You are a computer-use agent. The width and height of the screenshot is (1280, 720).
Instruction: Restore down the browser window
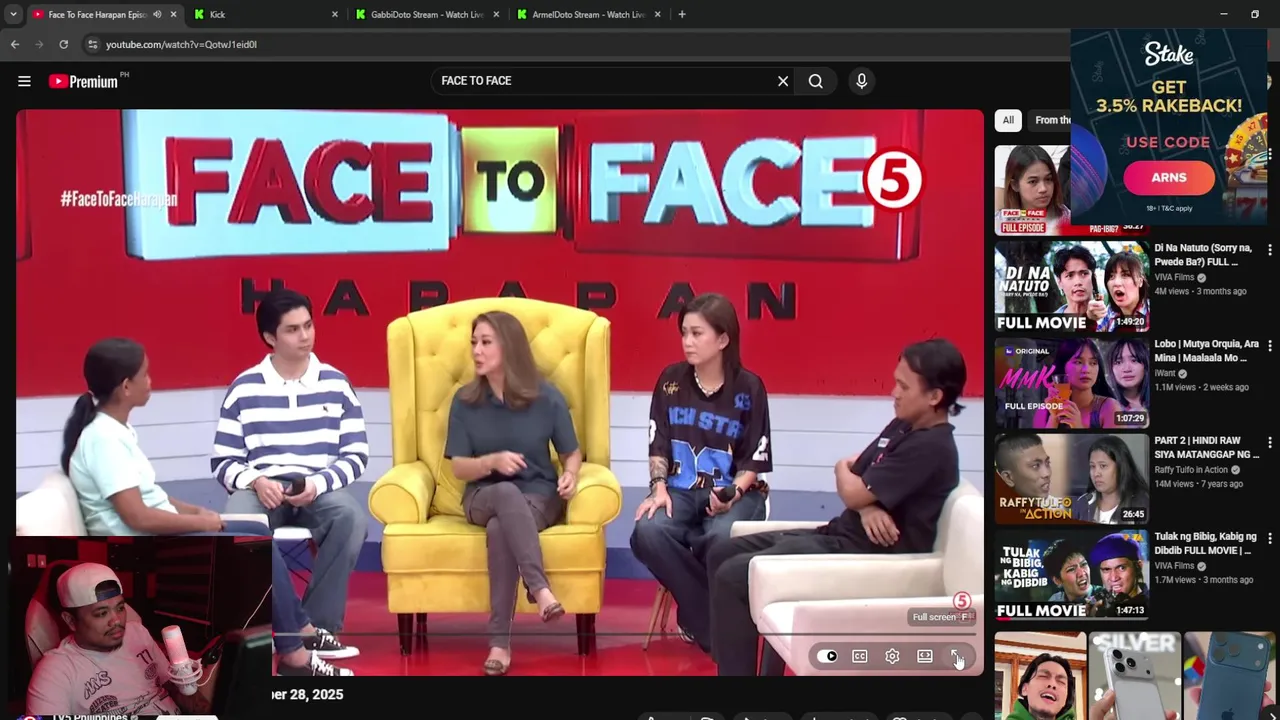click(1255, 14)
